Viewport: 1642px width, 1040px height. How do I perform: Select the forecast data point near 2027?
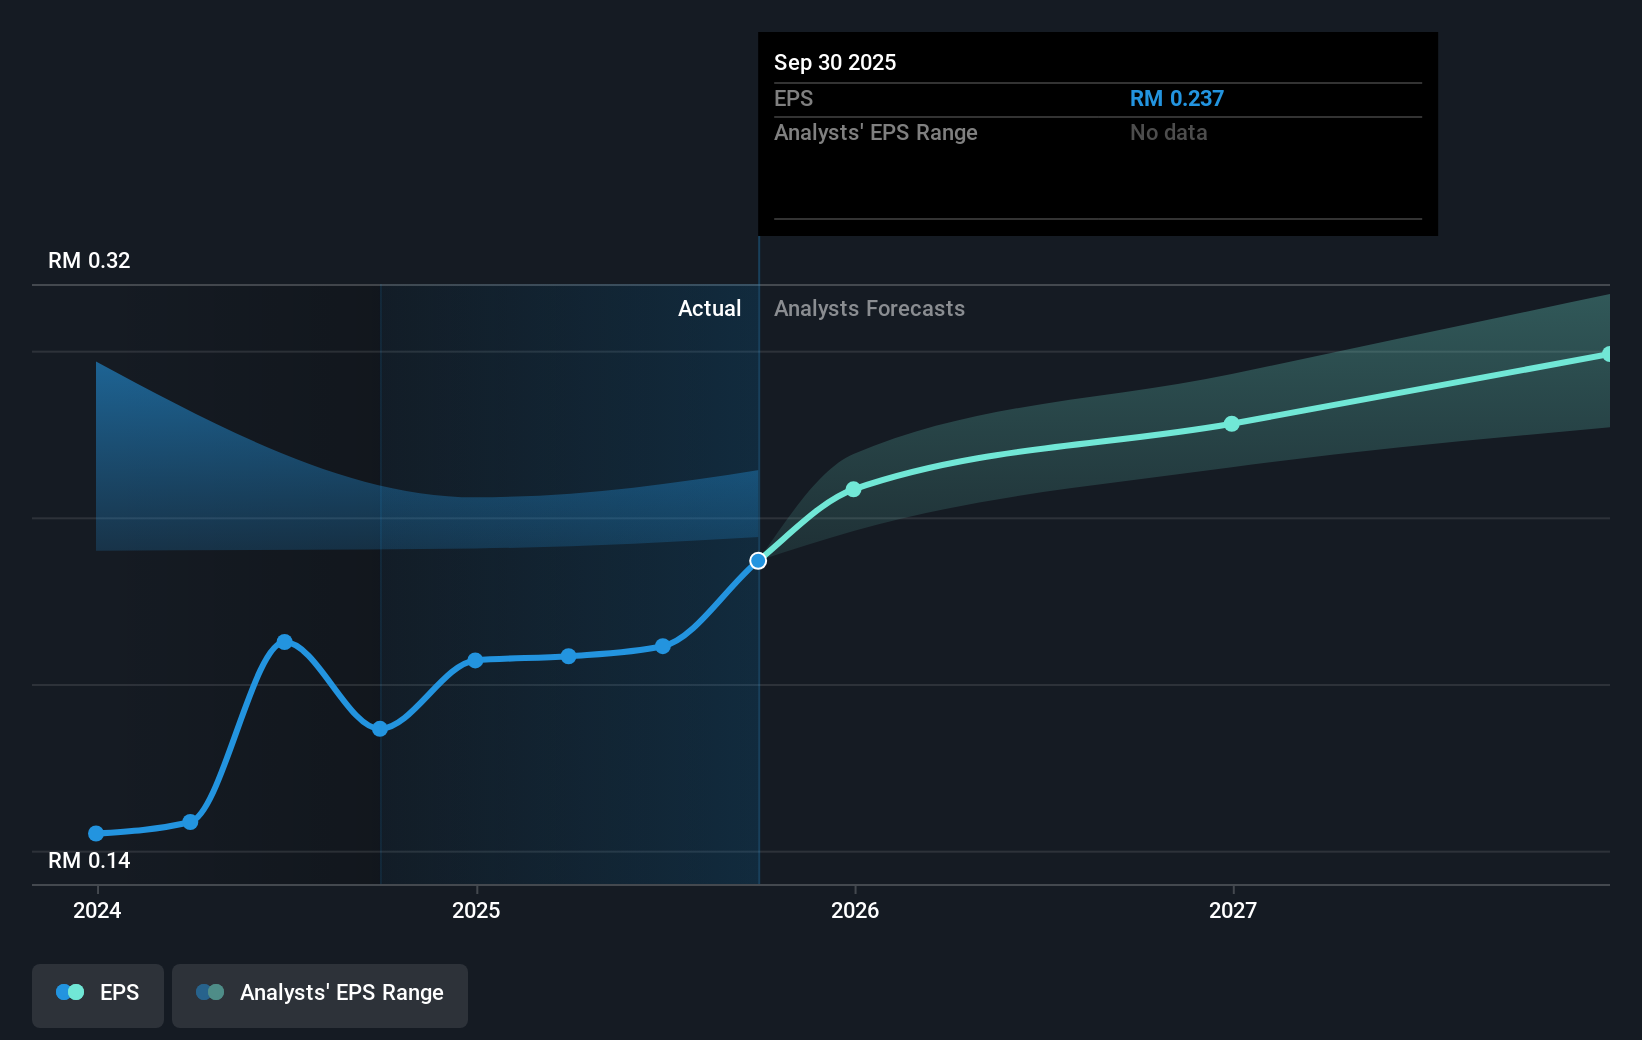1232,424
